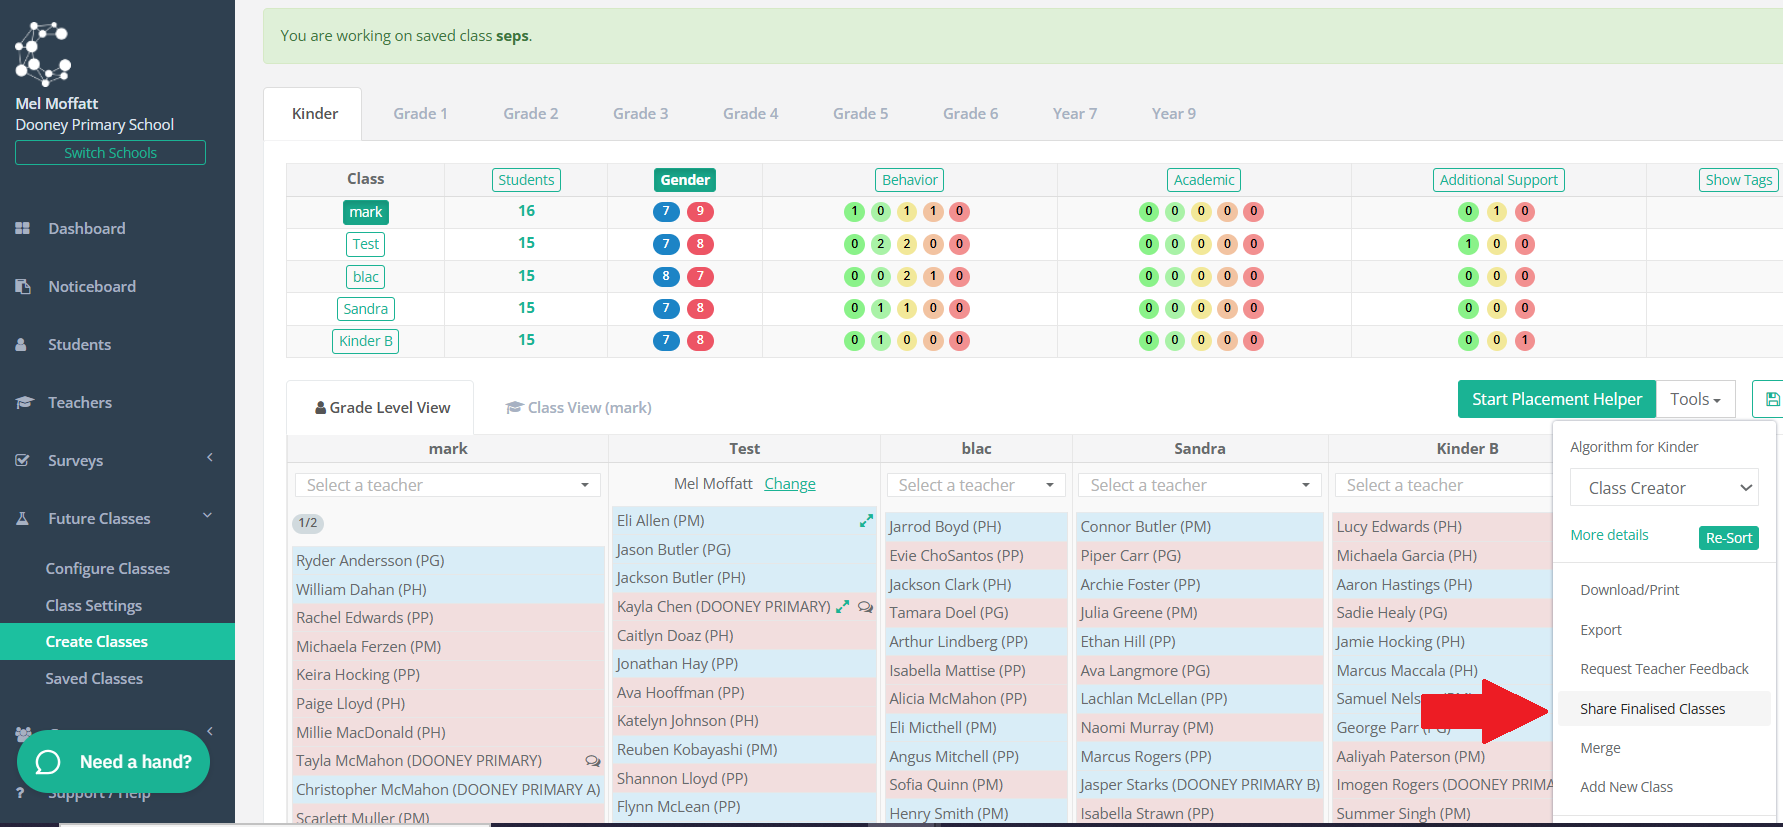Click Start Placement Helper button
Image resolution: width=1783 pixels, height=827 pixels.
tap(1557, 399)
